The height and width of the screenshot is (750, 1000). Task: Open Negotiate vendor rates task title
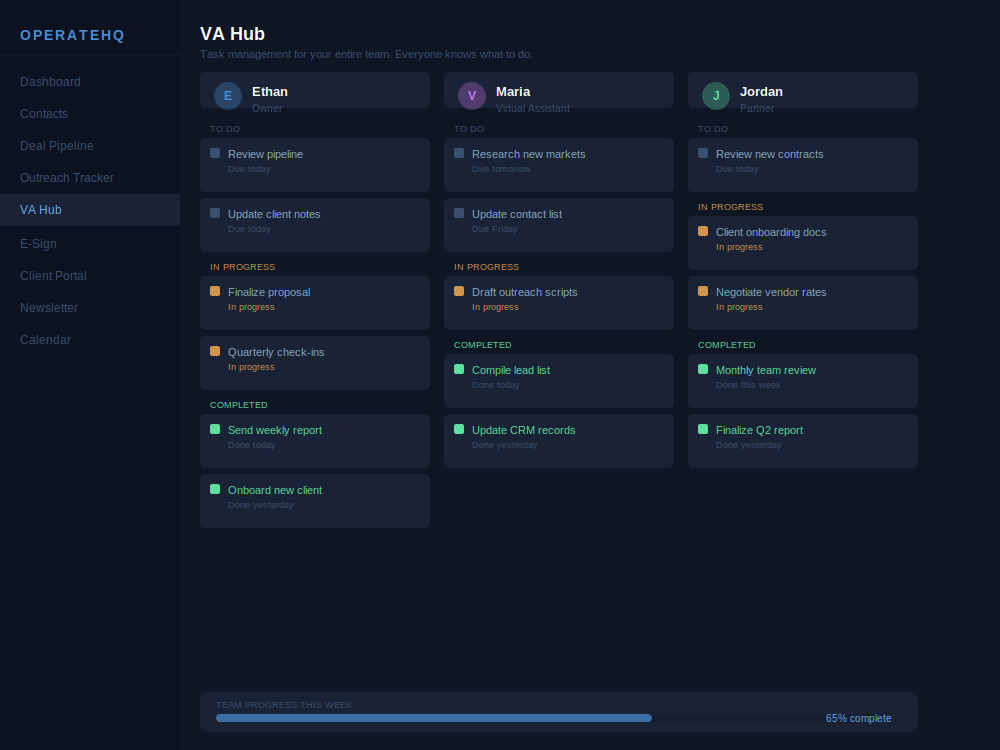pos(771,292)
